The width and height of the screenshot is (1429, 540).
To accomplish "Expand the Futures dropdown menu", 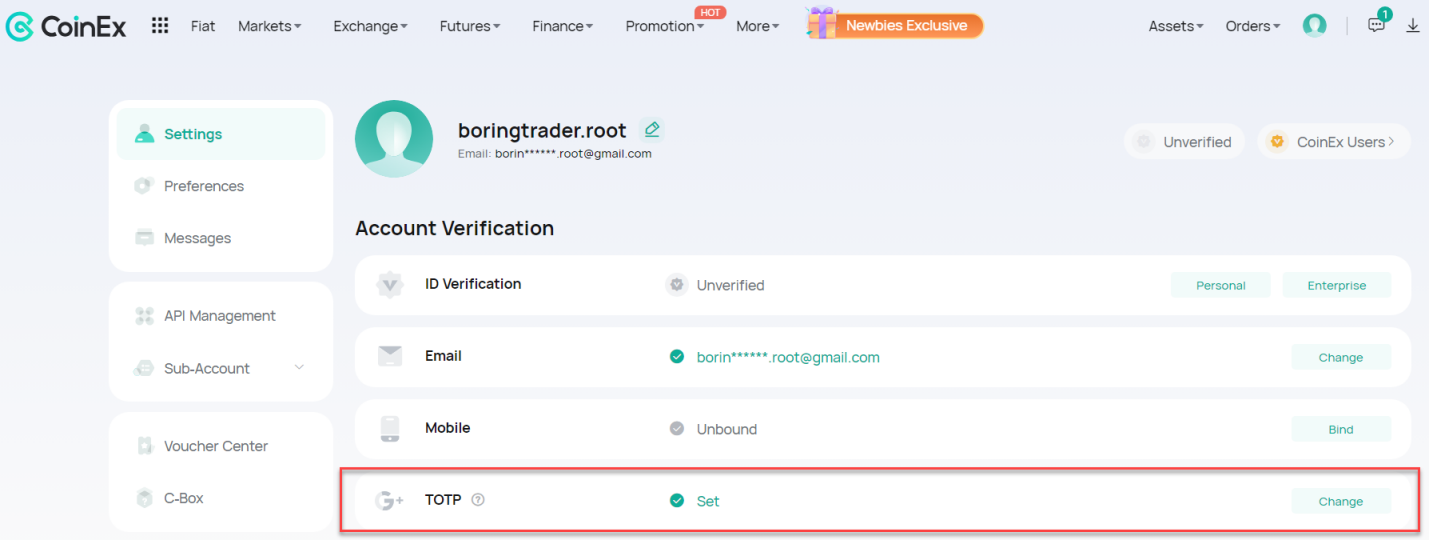I will tap(470, 26).
